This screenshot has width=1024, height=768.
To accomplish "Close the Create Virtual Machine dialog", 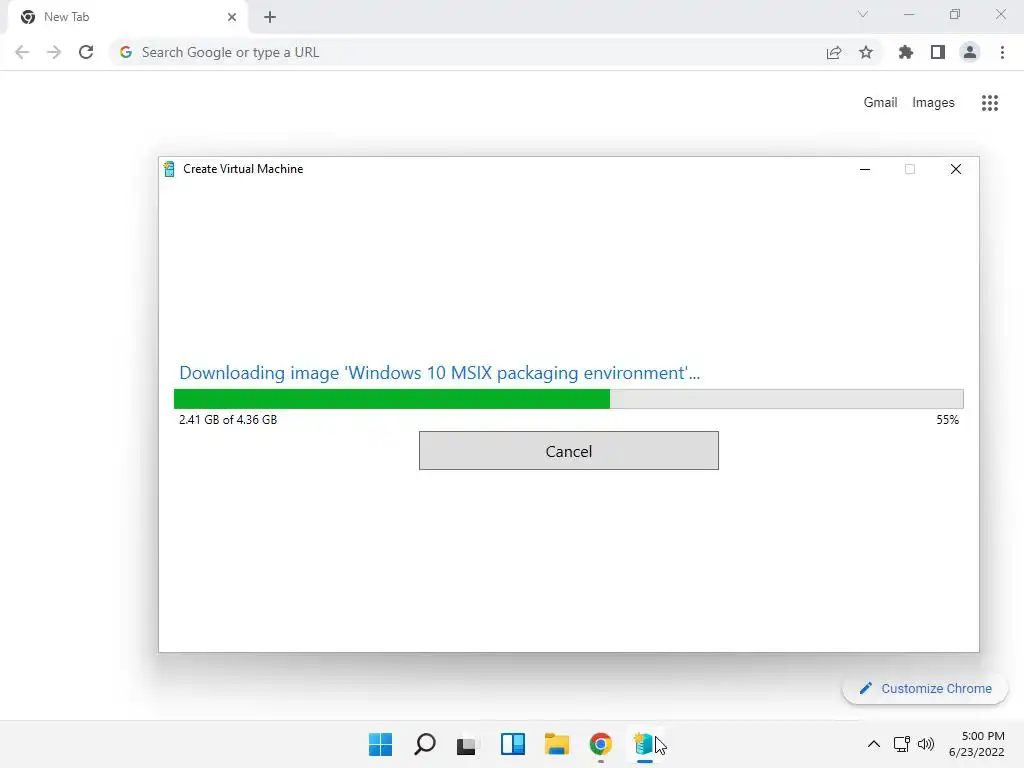I will pos(955,169).
